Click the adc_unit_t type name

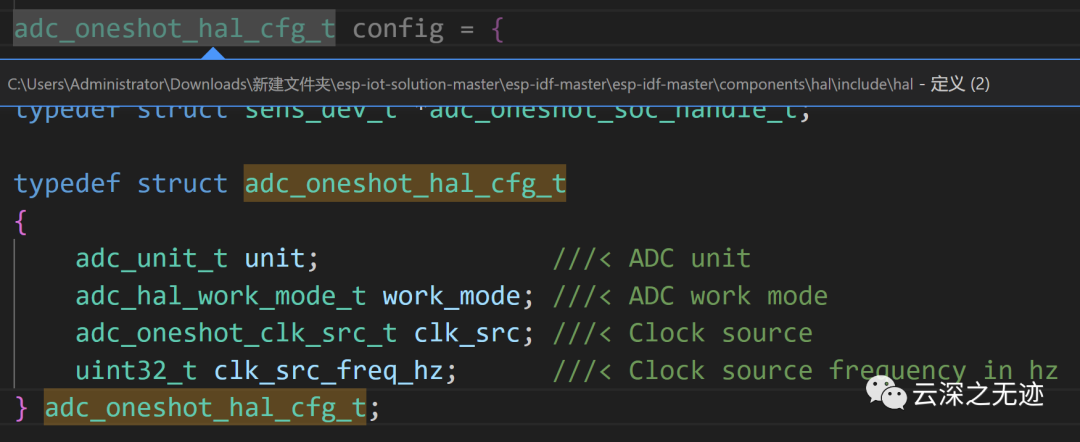click(152, 259)
